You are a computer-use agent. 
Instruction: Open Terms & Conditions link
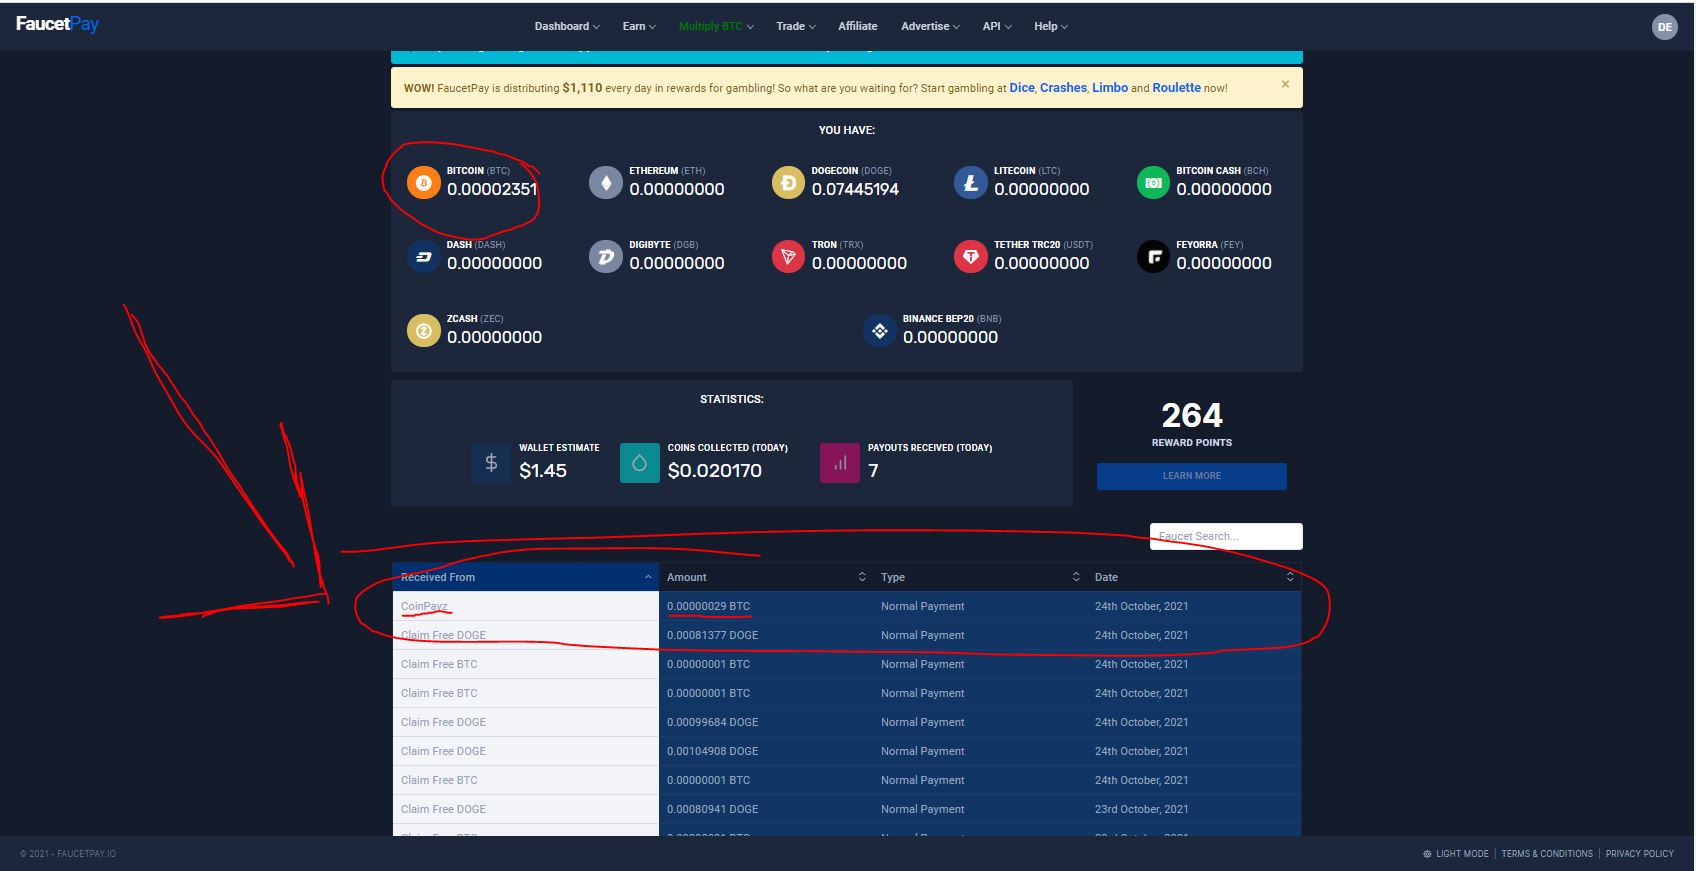pyautogui.click(x=1547, y=854)
